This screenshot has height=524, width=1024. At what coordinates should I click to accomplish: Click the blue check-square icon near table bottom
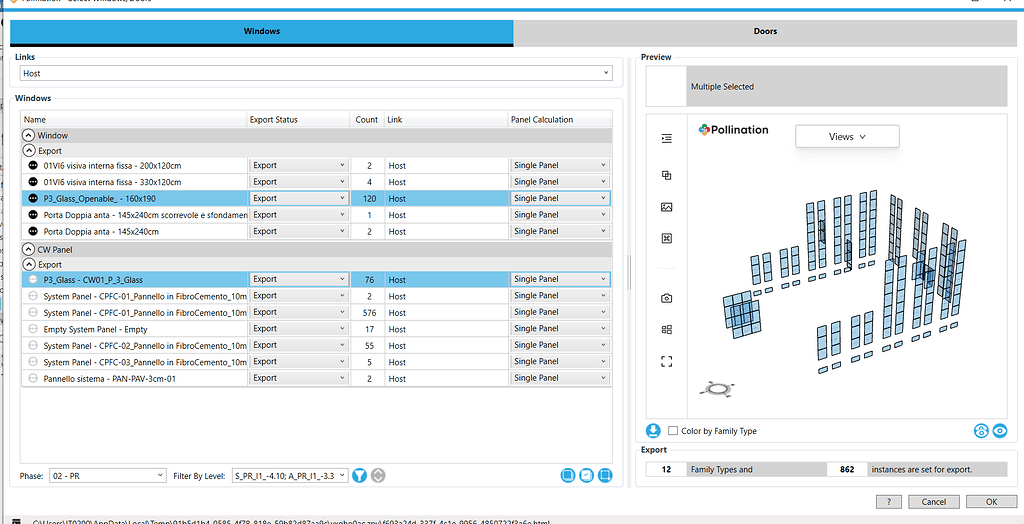[586, 476]
